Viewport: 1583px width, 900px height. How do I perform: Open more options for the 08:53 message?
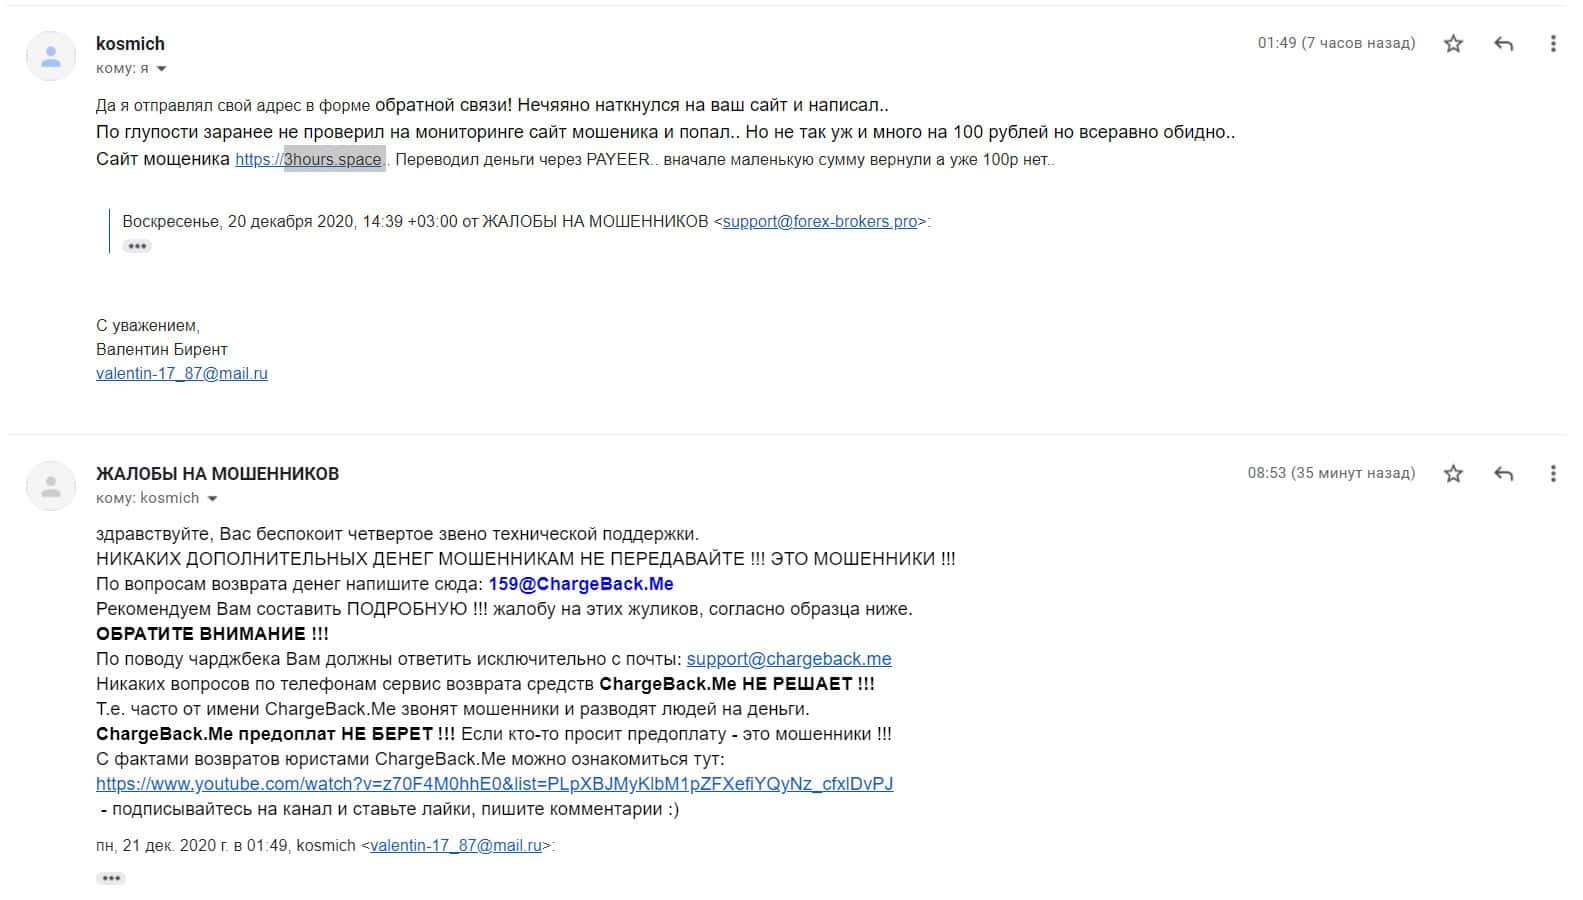[x=1552, y=473]
